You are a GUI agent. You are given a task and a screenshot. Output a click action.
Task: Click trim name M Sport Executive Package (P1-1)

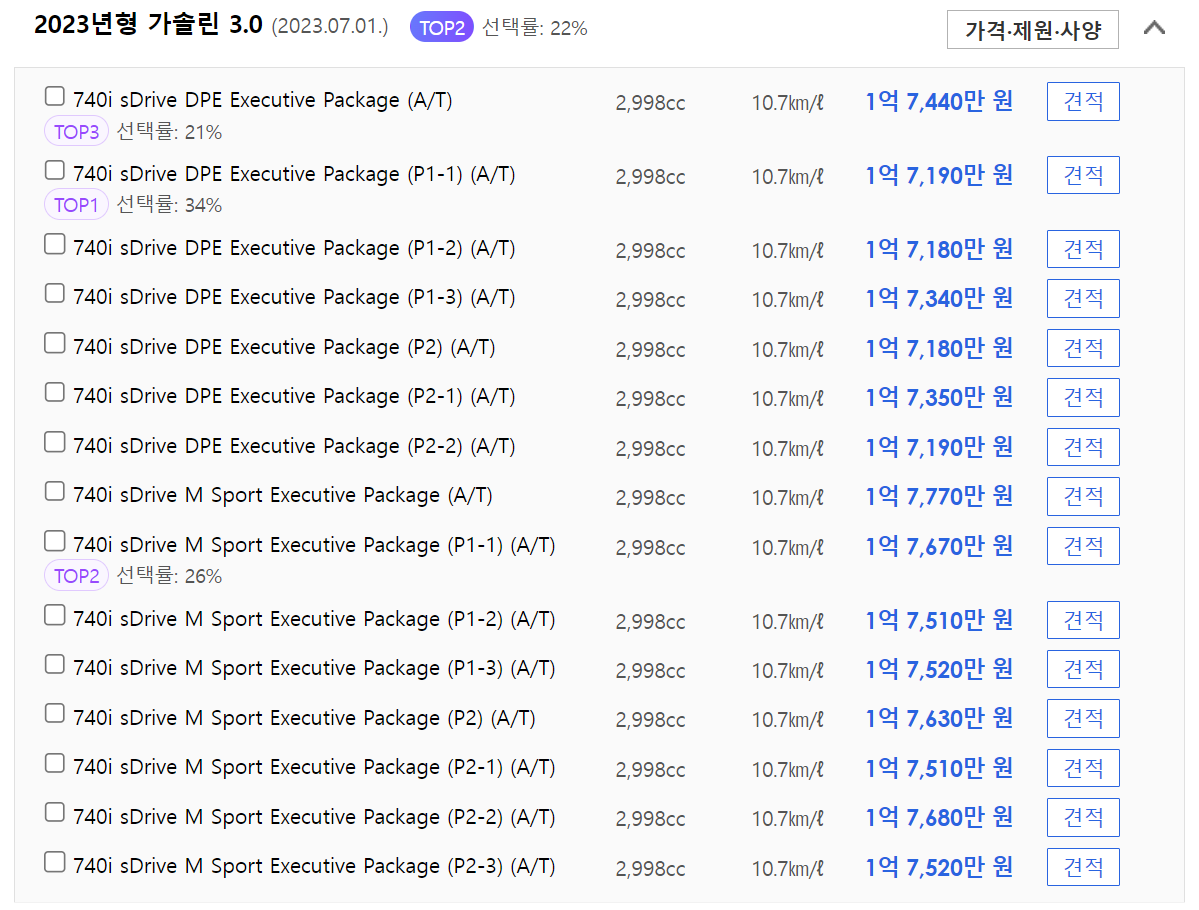314,545
